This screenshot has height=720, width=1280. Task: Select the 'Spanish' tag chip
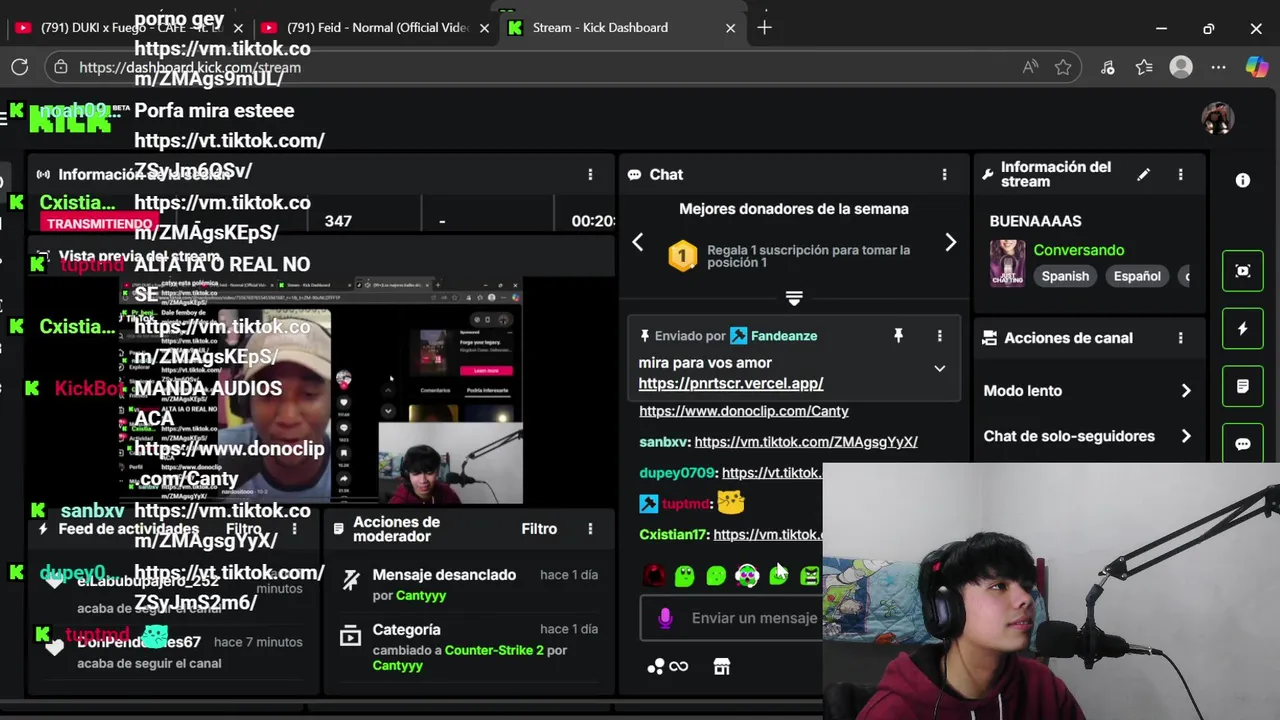pyautogui.click(x=1065, y=276)
